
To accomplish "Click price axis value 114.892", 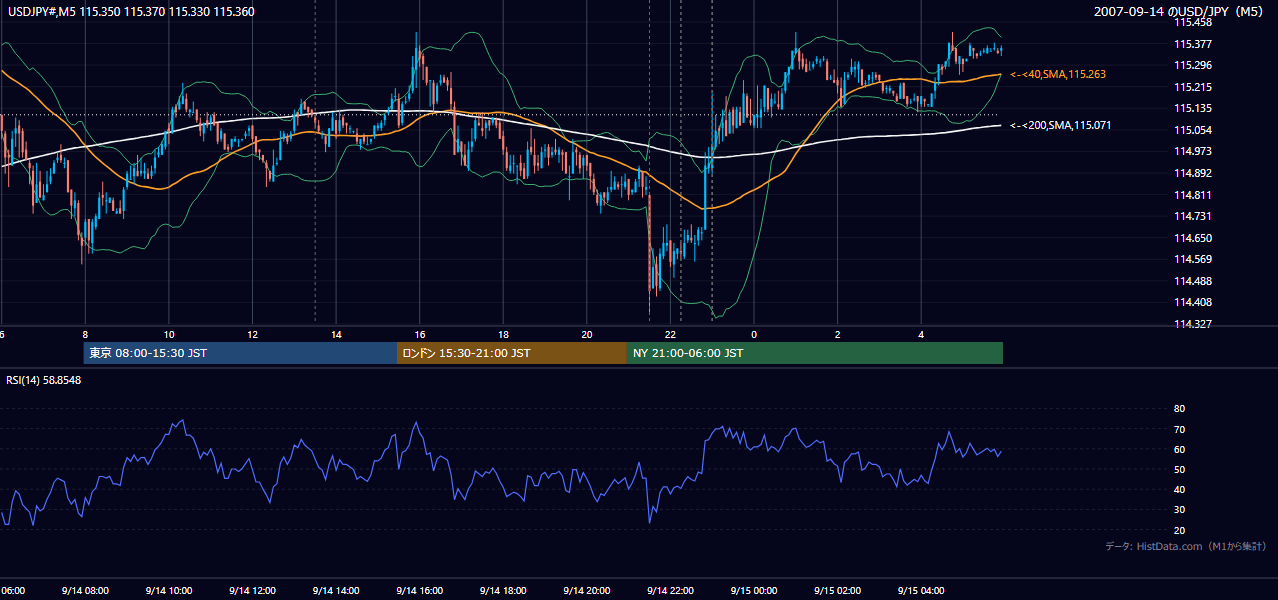I will click(x=1193, y=173).
